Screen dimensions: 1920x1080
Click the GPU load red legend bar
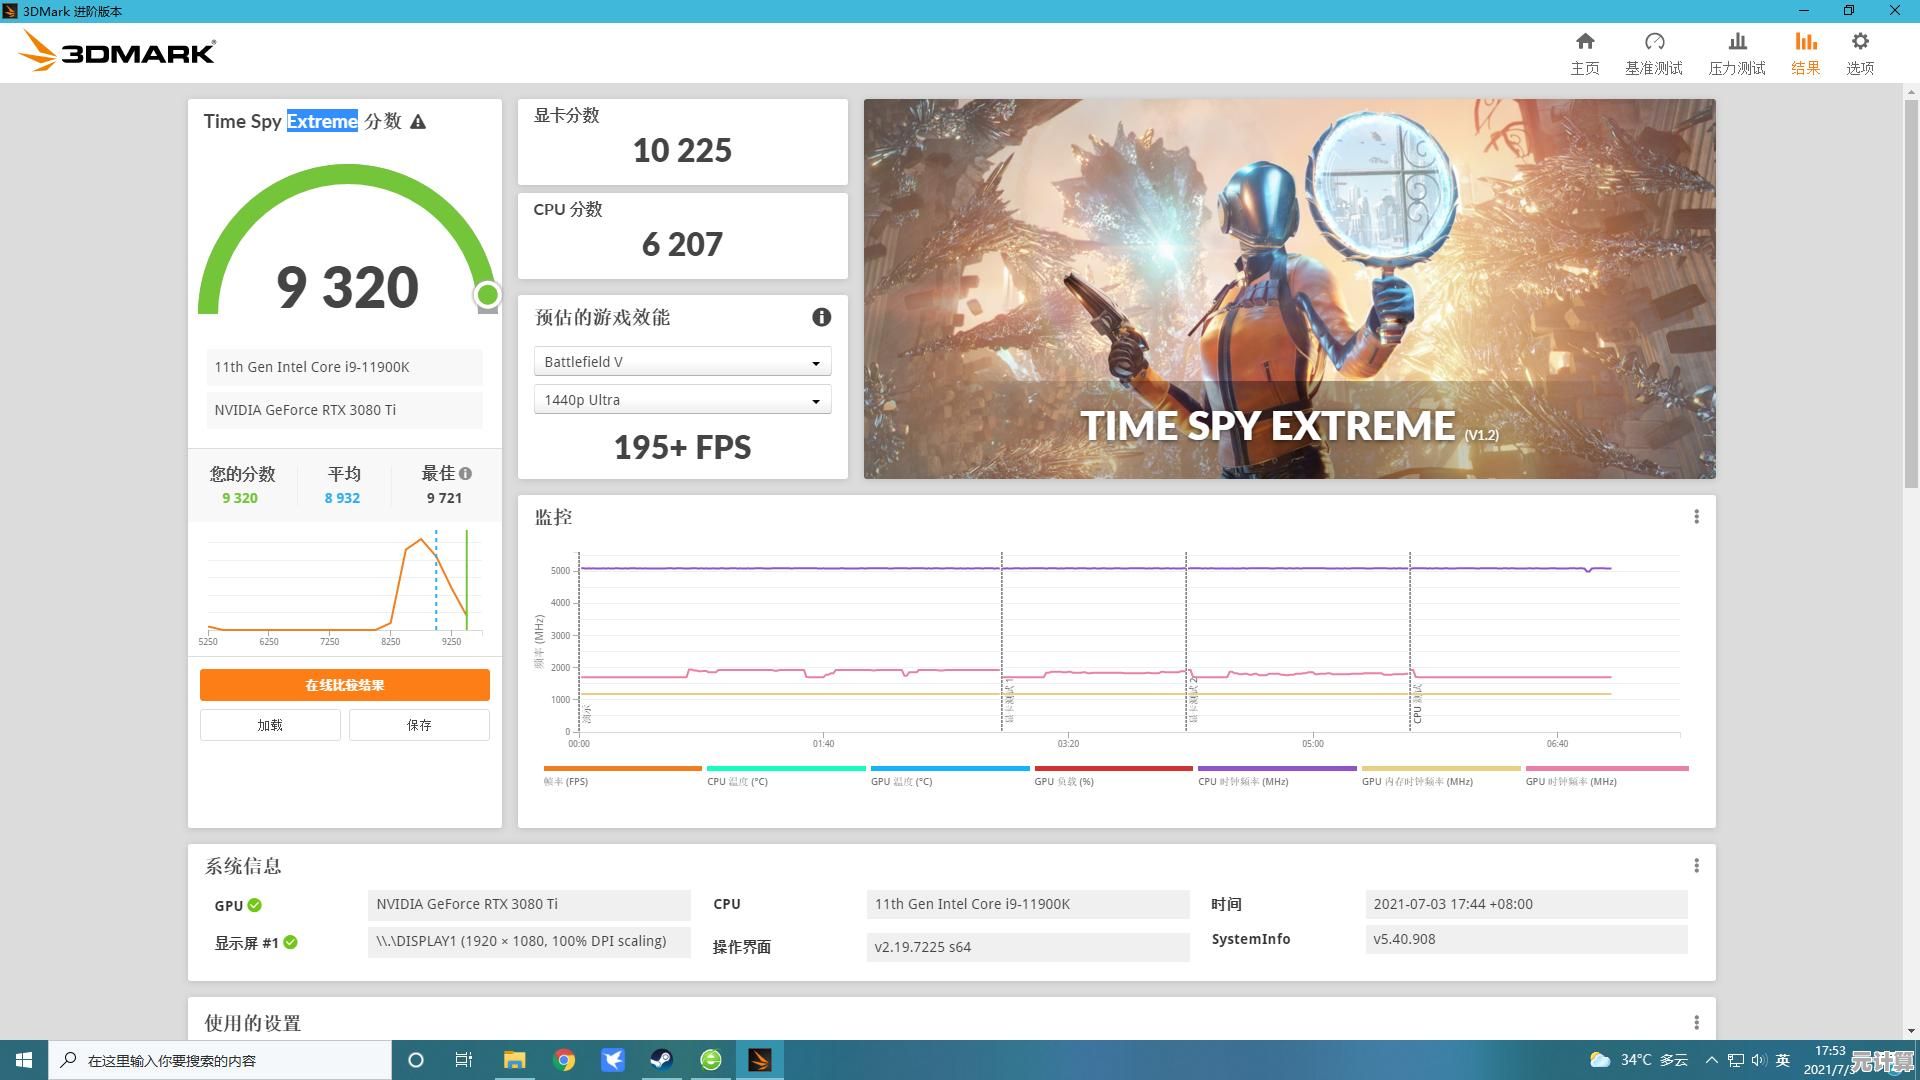[1112, 768]
